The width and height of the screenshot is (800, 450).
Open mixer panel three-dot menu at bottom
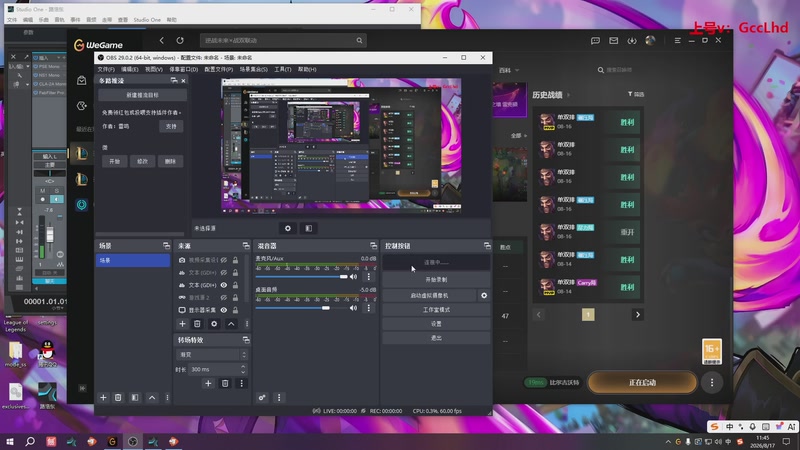click(279, 397)
